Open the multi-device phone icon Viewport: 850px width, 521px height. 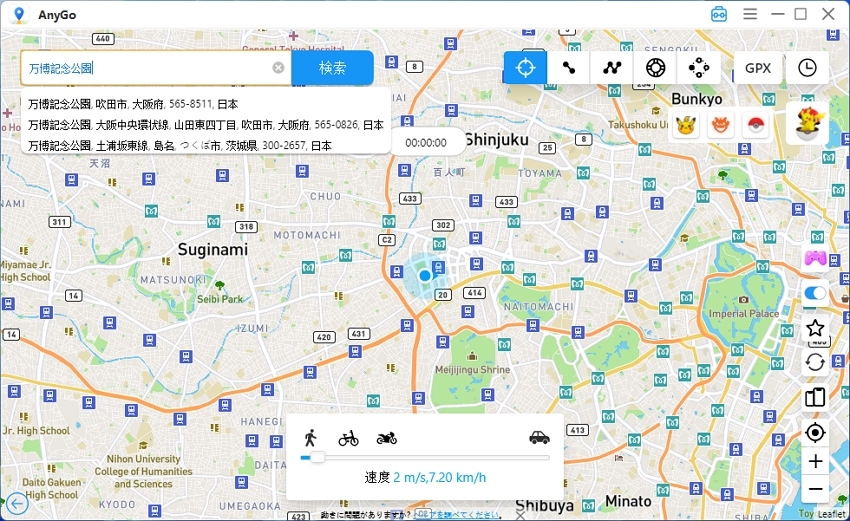[x=815, y=397]
